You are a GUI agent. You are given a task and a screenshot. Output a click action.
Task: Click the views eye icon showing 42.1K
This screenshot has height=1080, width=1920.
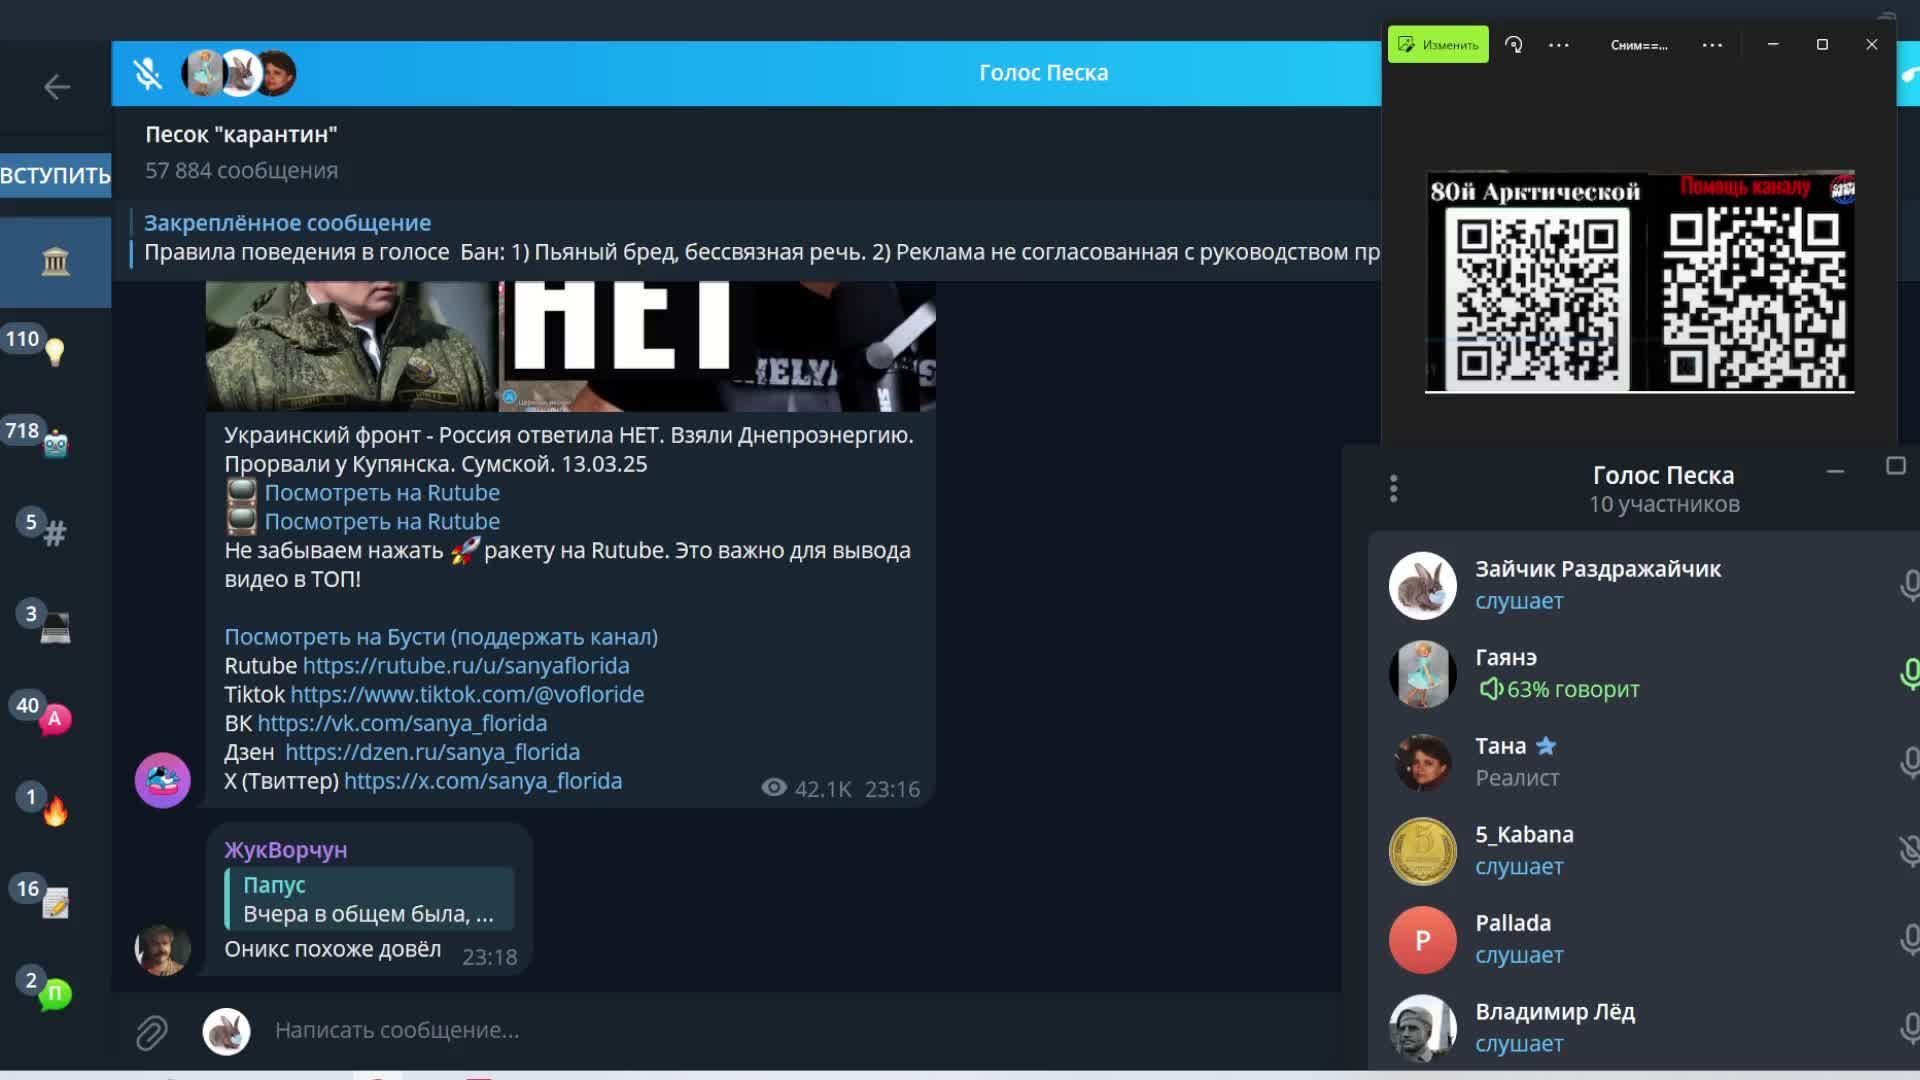(774, 788)
